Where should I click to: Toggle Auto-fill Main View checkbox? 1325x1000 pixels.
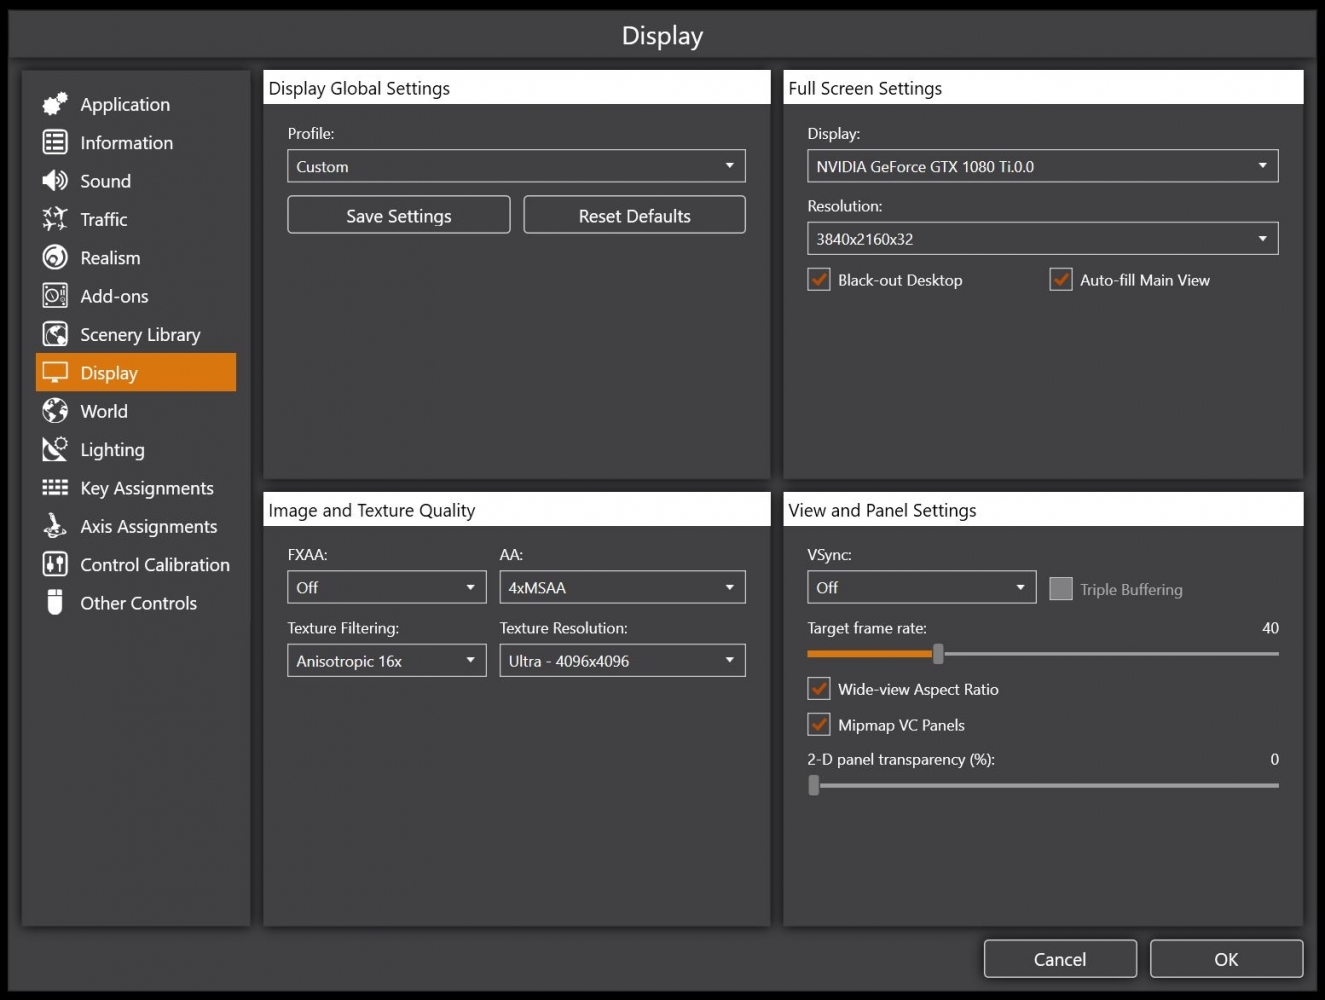point(1061,280)
